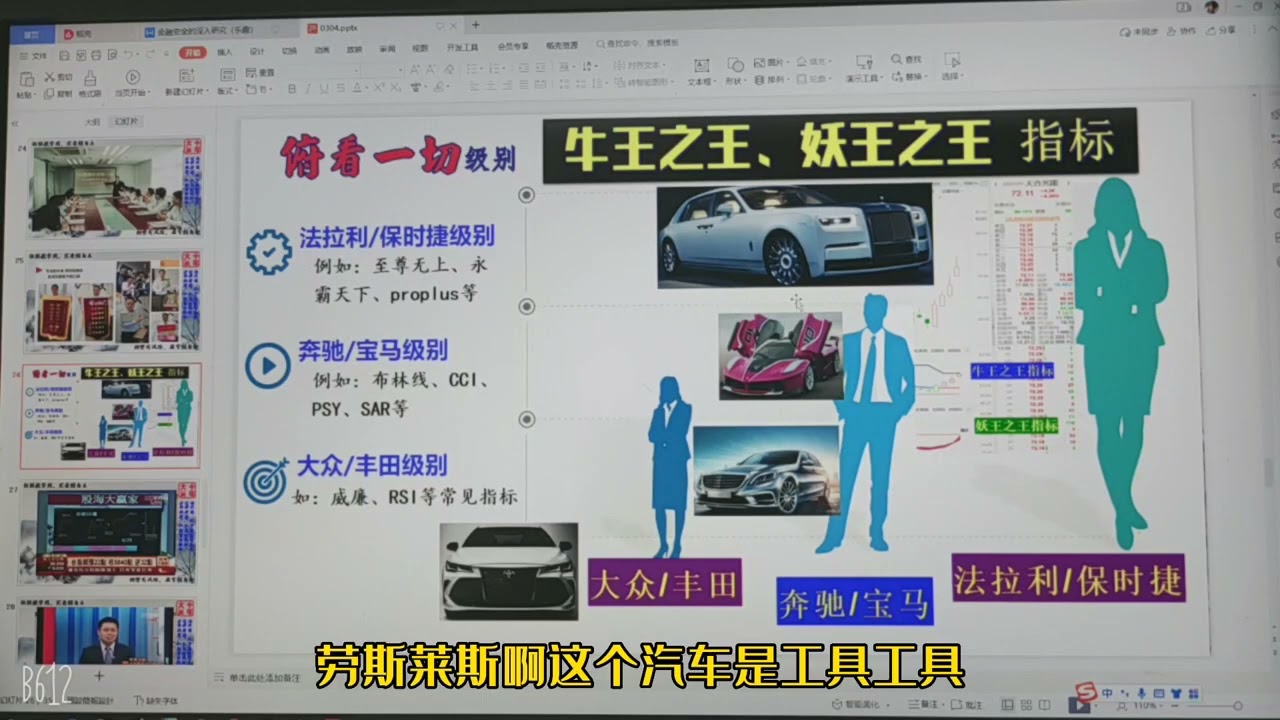The image size is (1280, 720).
Task: Click the Undo arrow icon
Action: pyautogui.click(x=129, y=53)
